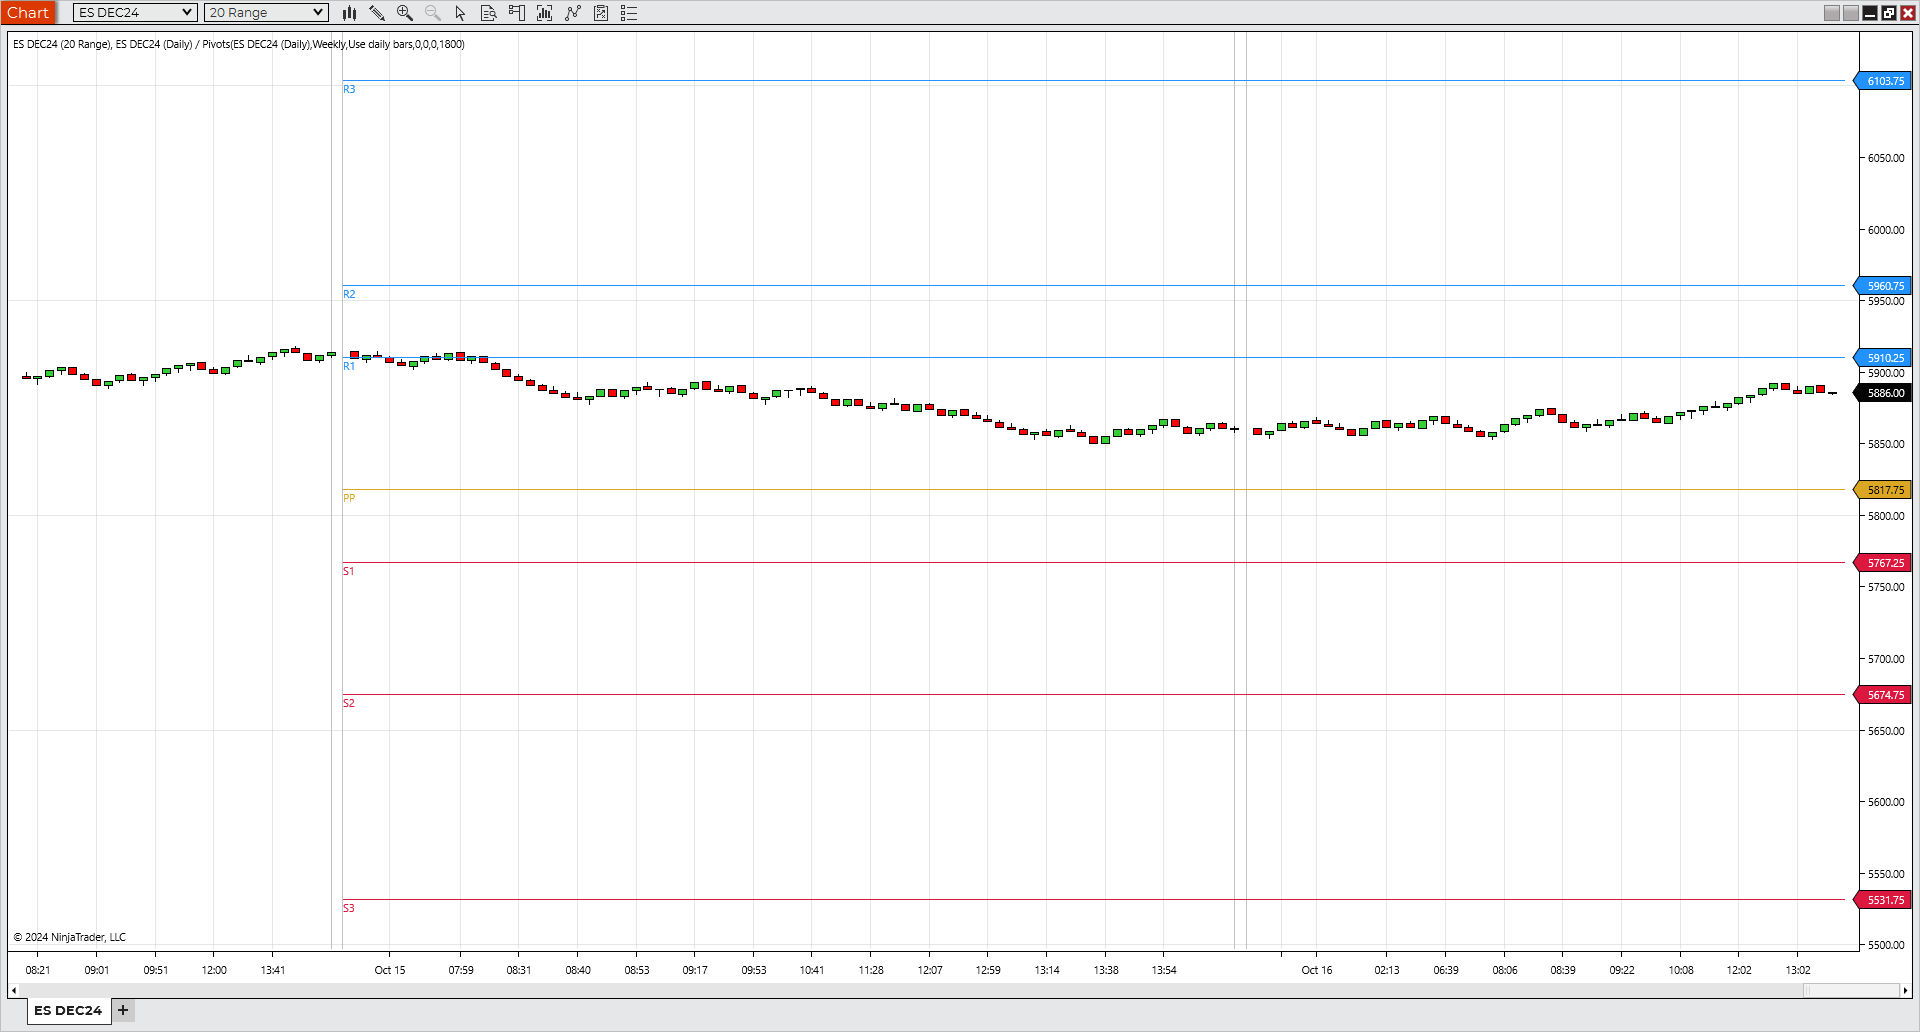Select the R3 pivot line label
This screenshot has height=1032, width=1920.
[x=349, y=89]
